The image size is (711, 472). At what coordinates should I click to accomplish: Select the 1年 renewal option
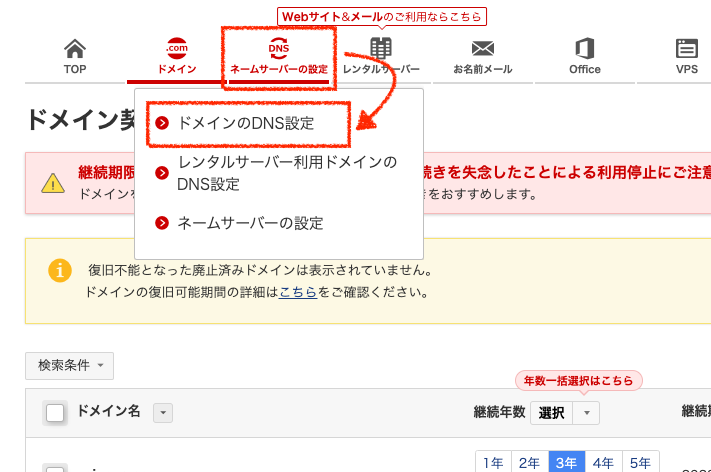pyautogui.click(x=493, y=462)
